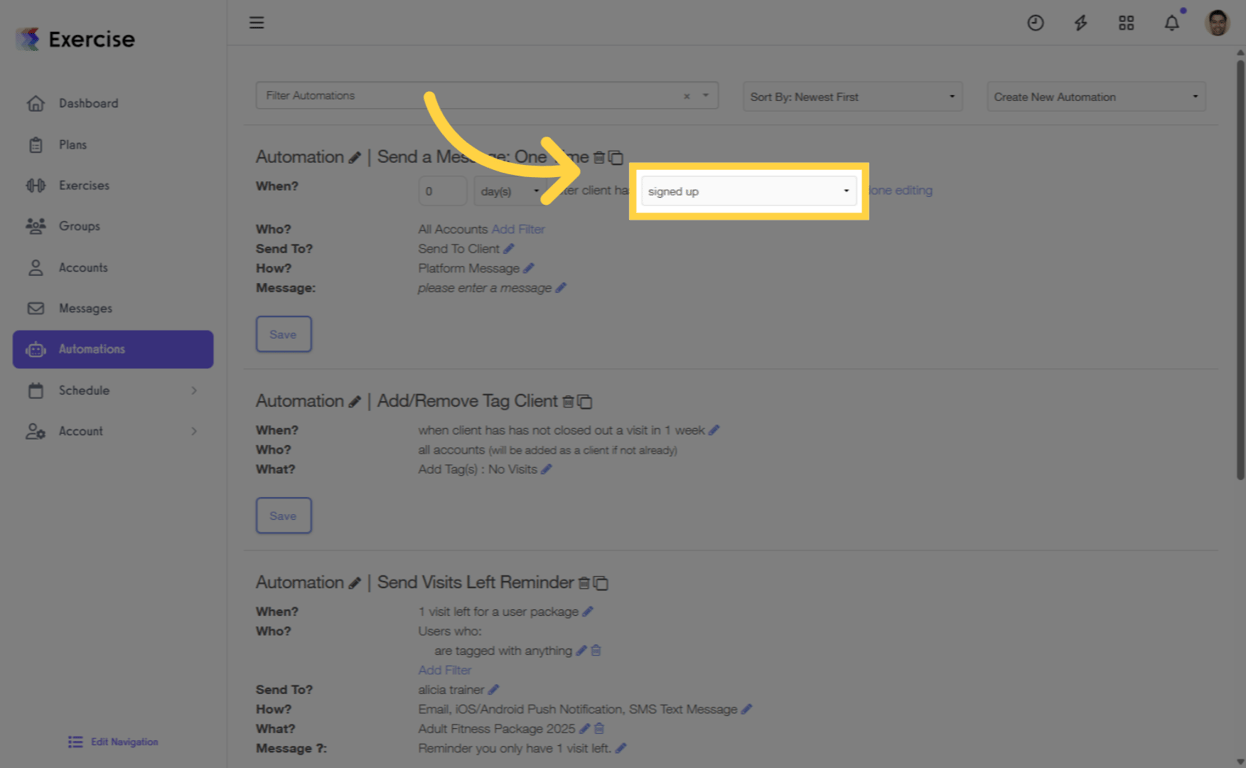Screen dimensions: 1246x768
Task: Edit the Send Visits Left Reminder automation name
Action: pyautogui.click(x=354, y=583)
